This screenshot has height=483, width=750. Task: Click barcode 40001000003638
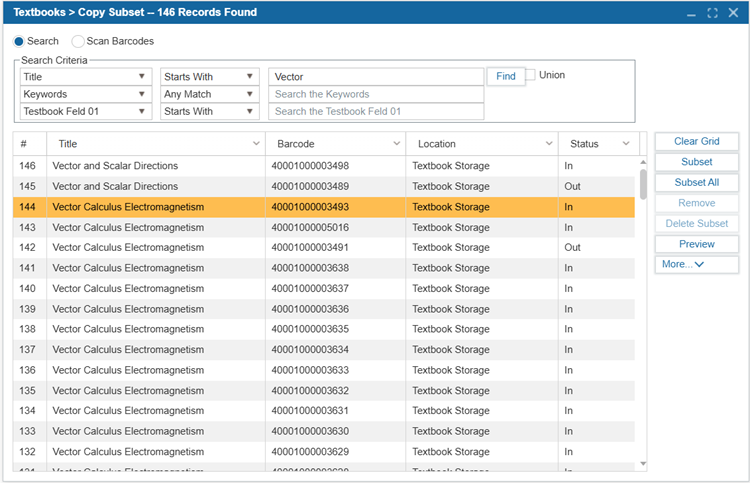click(x=310, y=268)
